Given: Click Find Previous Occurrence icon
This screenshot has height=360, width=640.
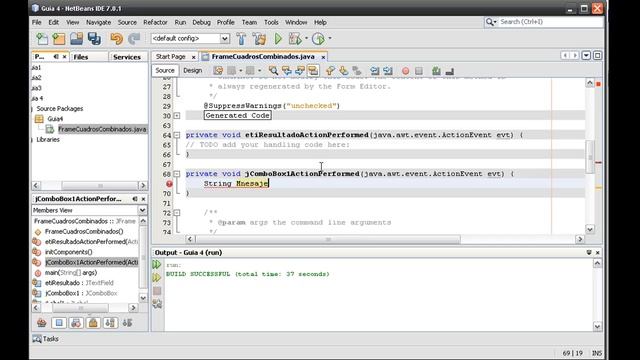Looking at the screenshot, I should click(287, 71).
